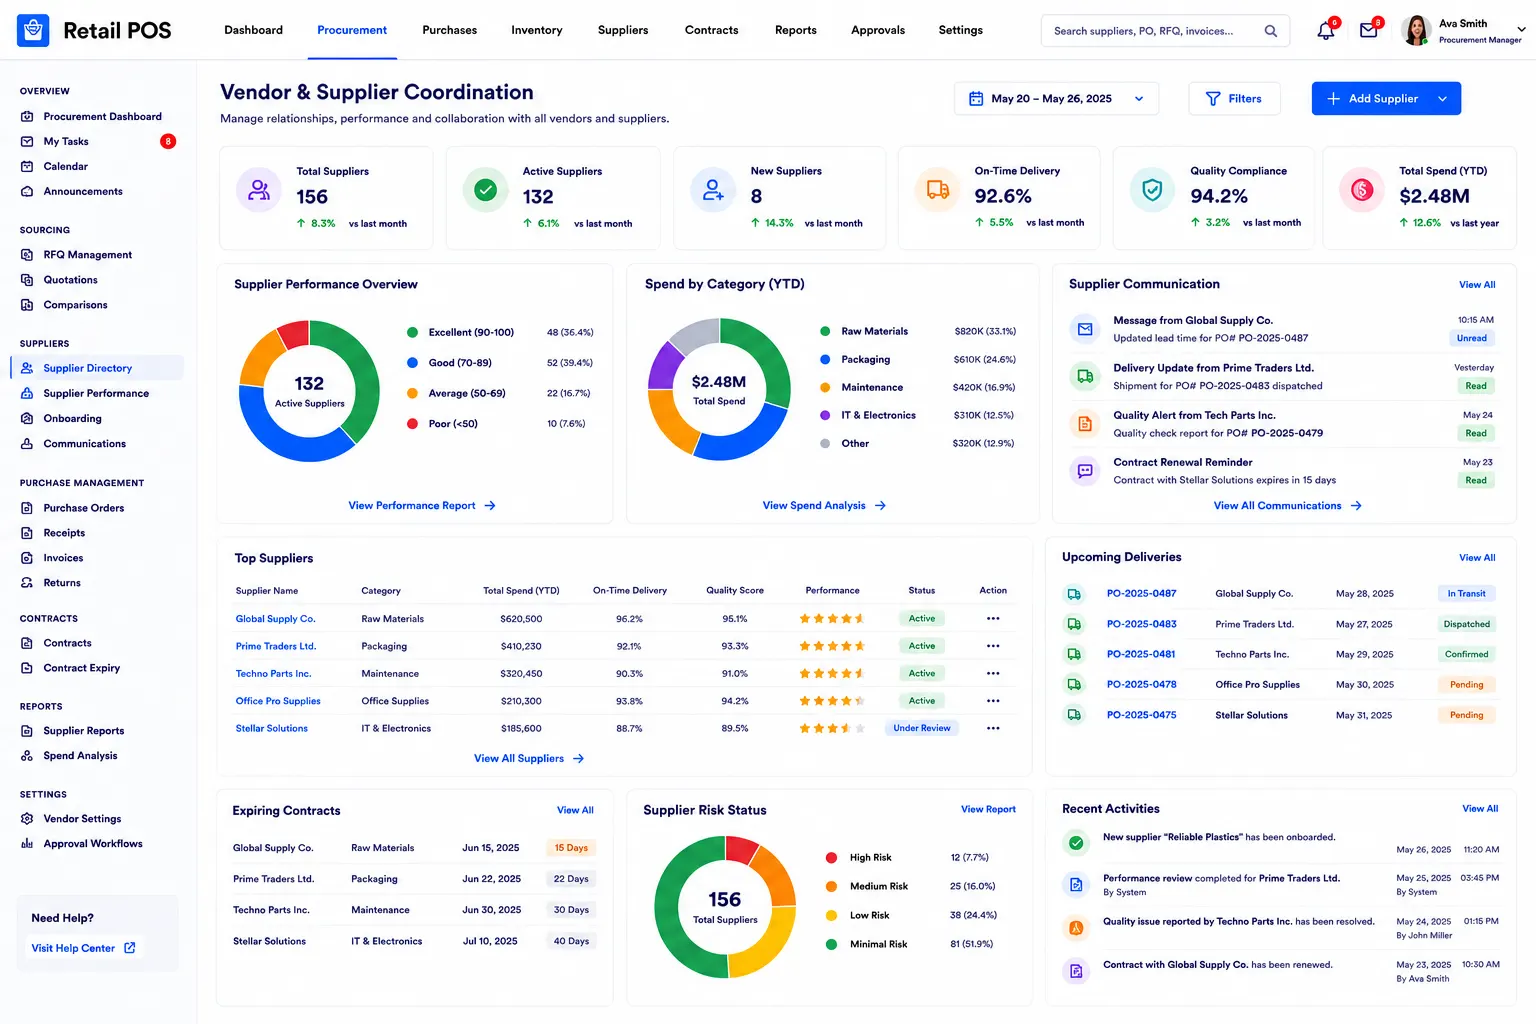Open the action menu for Stellar Solutions row
1536x1024 pixels.
[x=993, y=728]
